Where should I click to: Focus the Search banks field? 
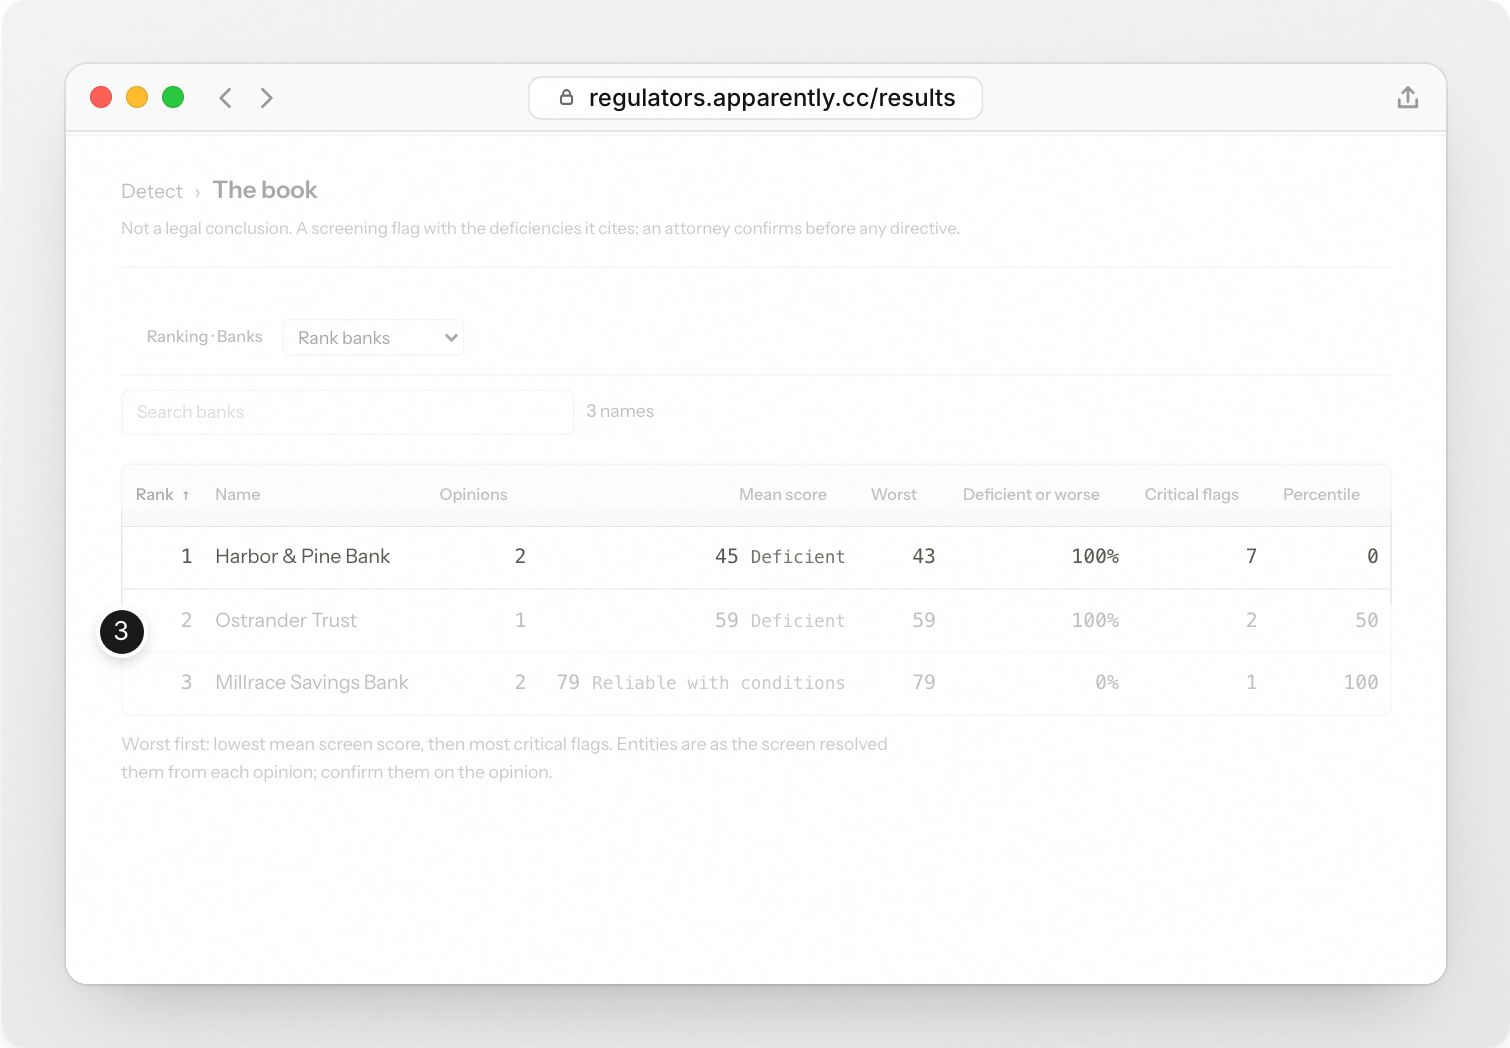click(348, 412)
